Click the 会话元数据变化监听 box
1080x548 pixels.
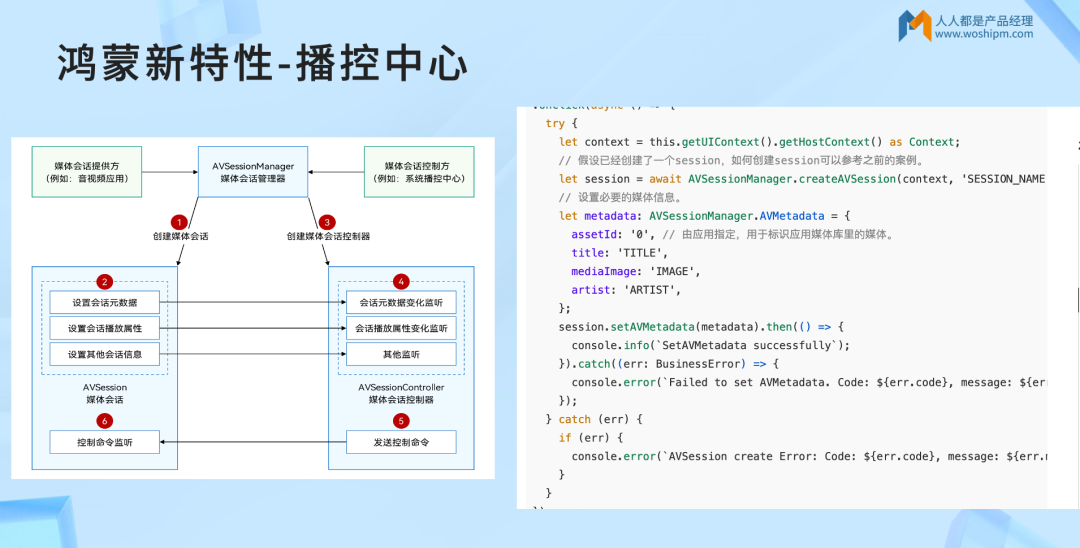tap(401, 302)
